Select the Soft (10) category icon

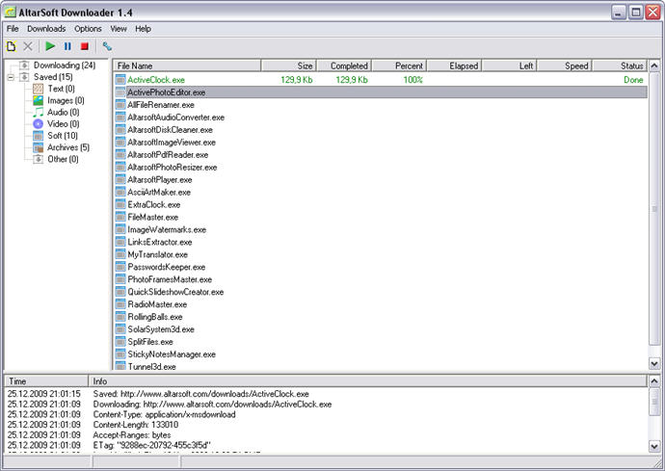38,136
